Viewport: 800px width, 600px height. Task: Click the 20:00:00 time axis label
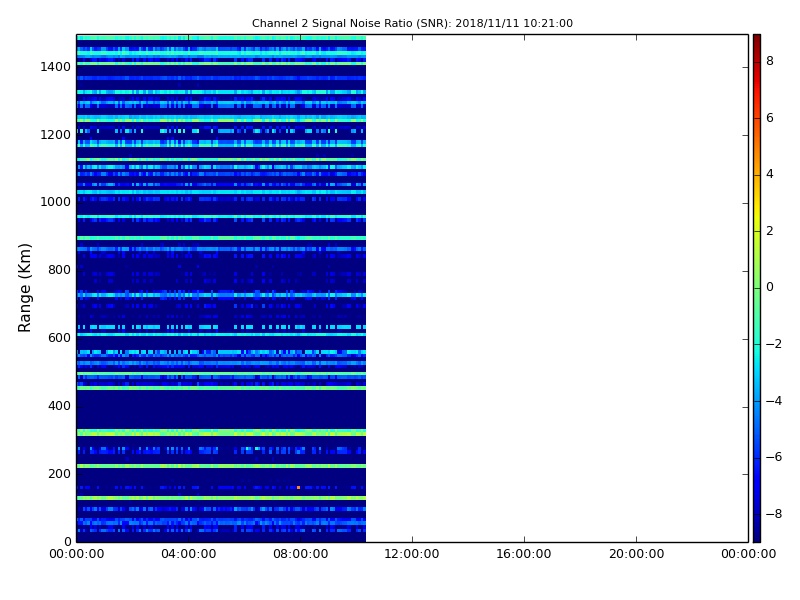click(636, 554)
